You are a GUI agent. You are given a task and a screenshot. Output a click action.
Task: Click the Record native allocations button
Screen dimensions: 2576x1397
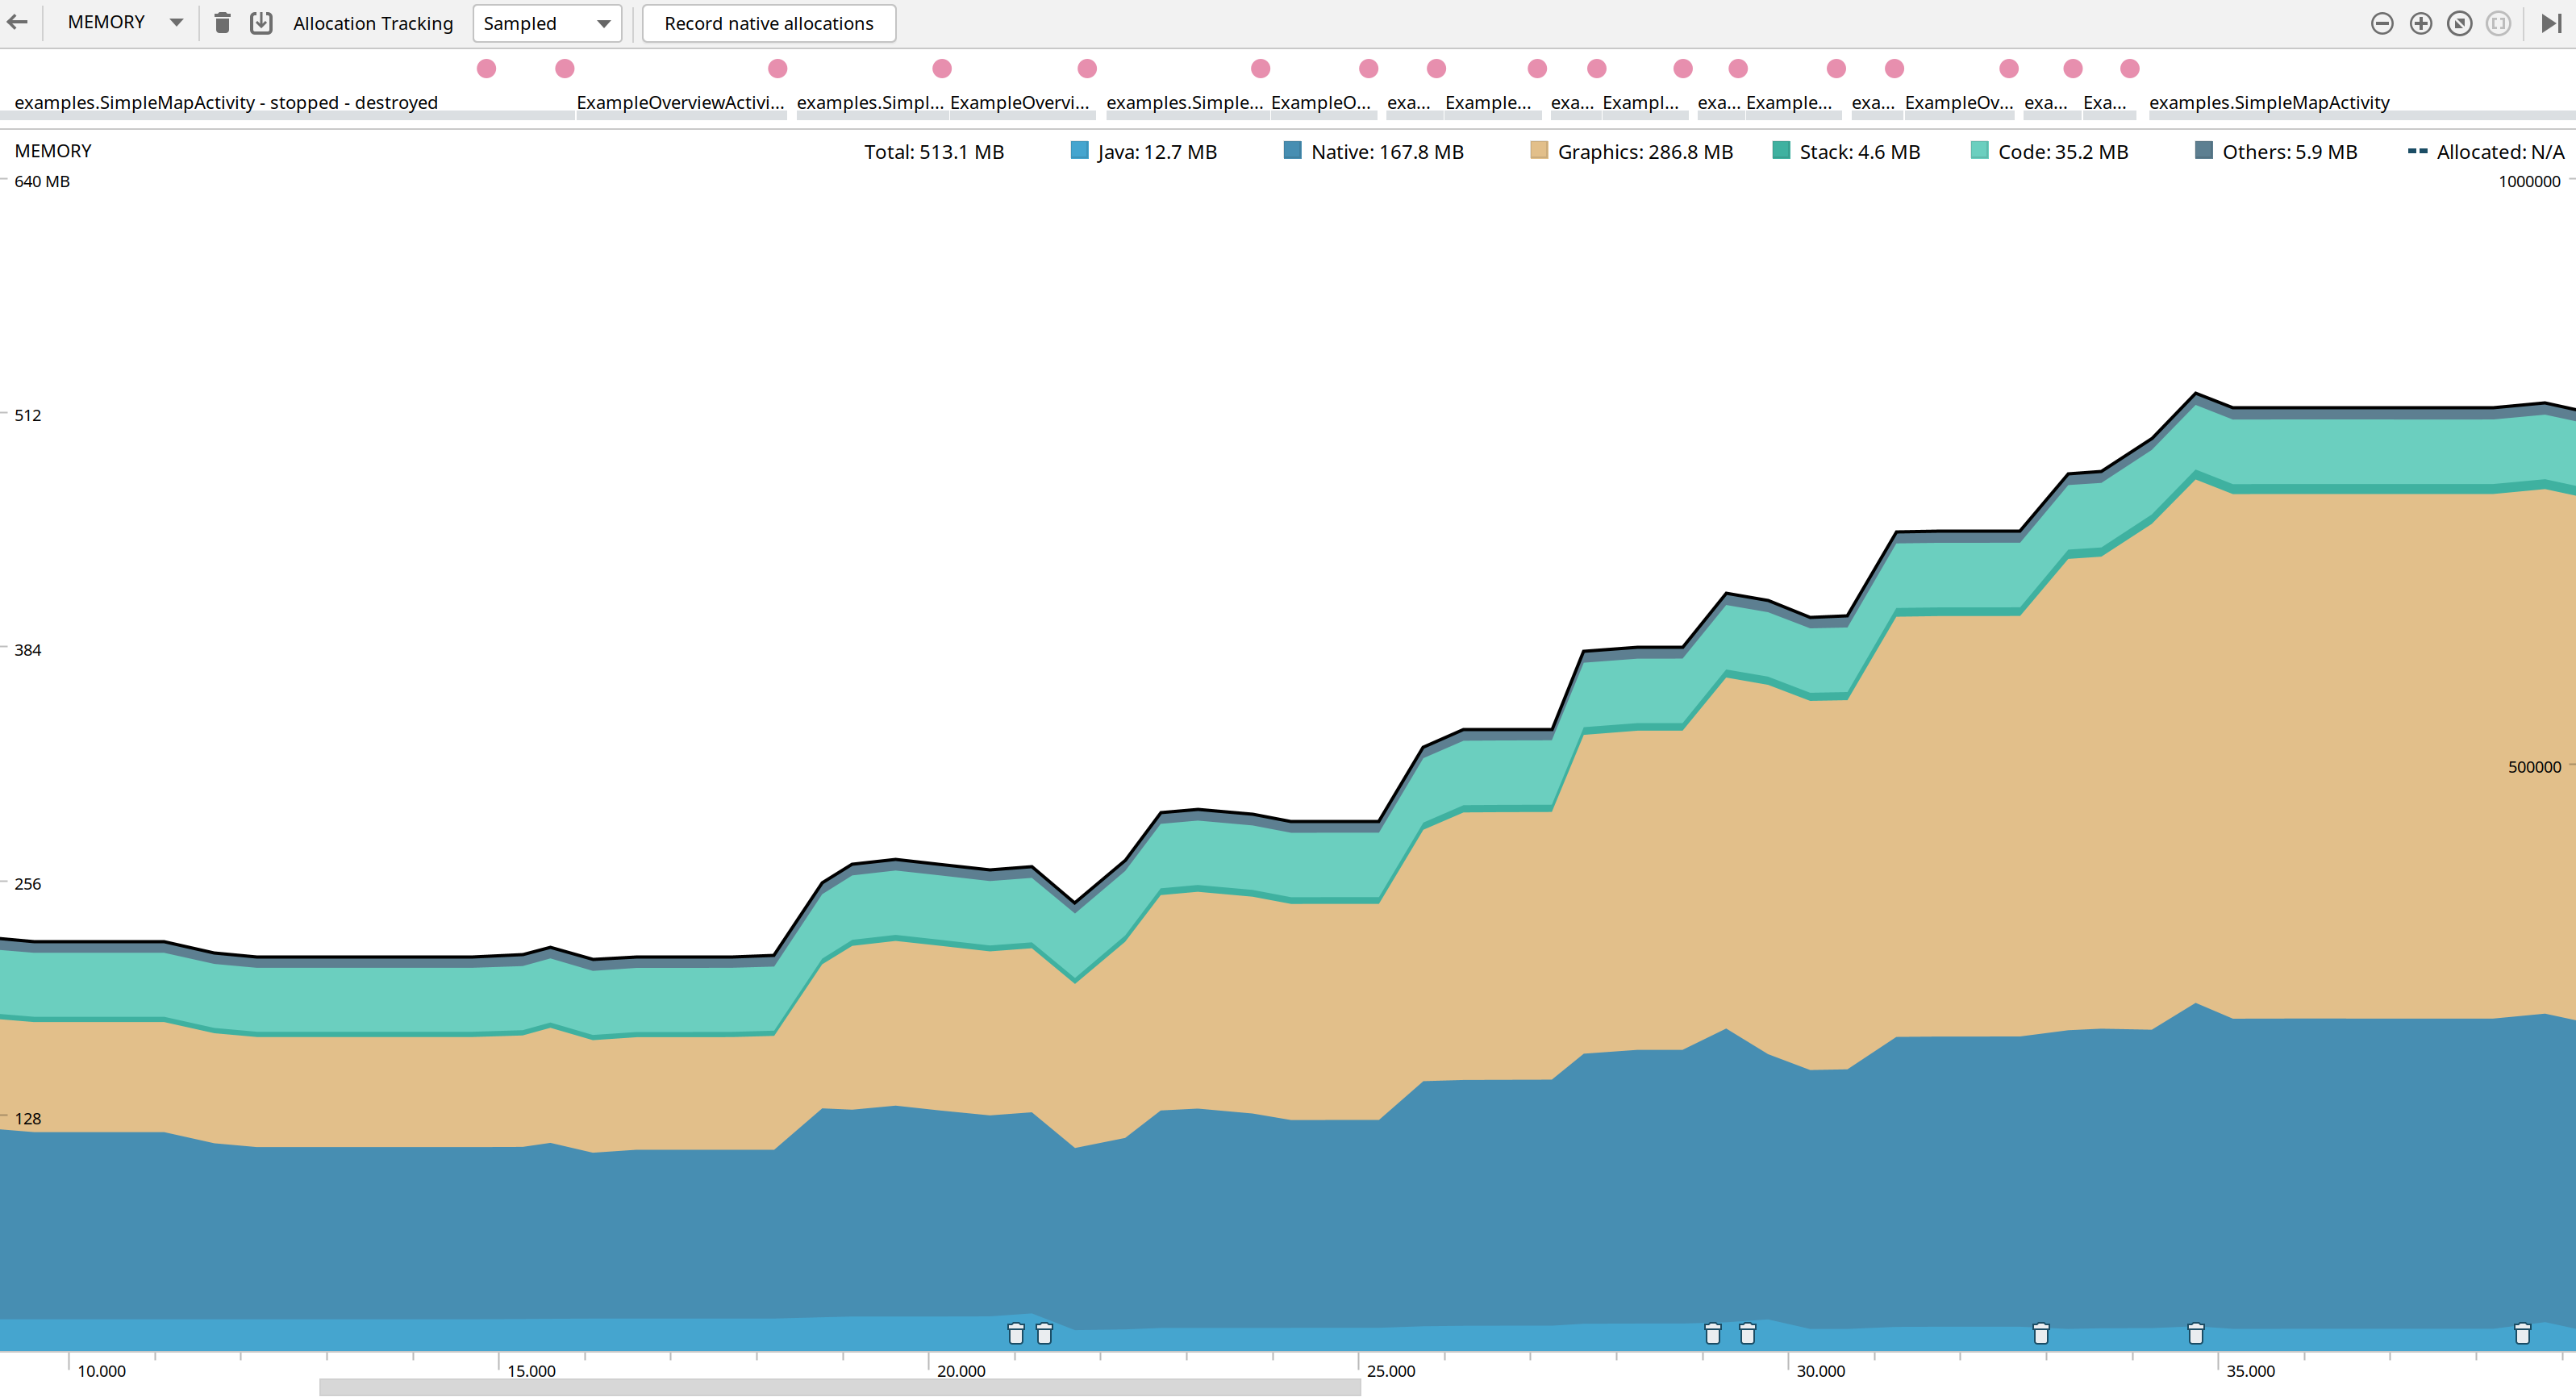768,23
